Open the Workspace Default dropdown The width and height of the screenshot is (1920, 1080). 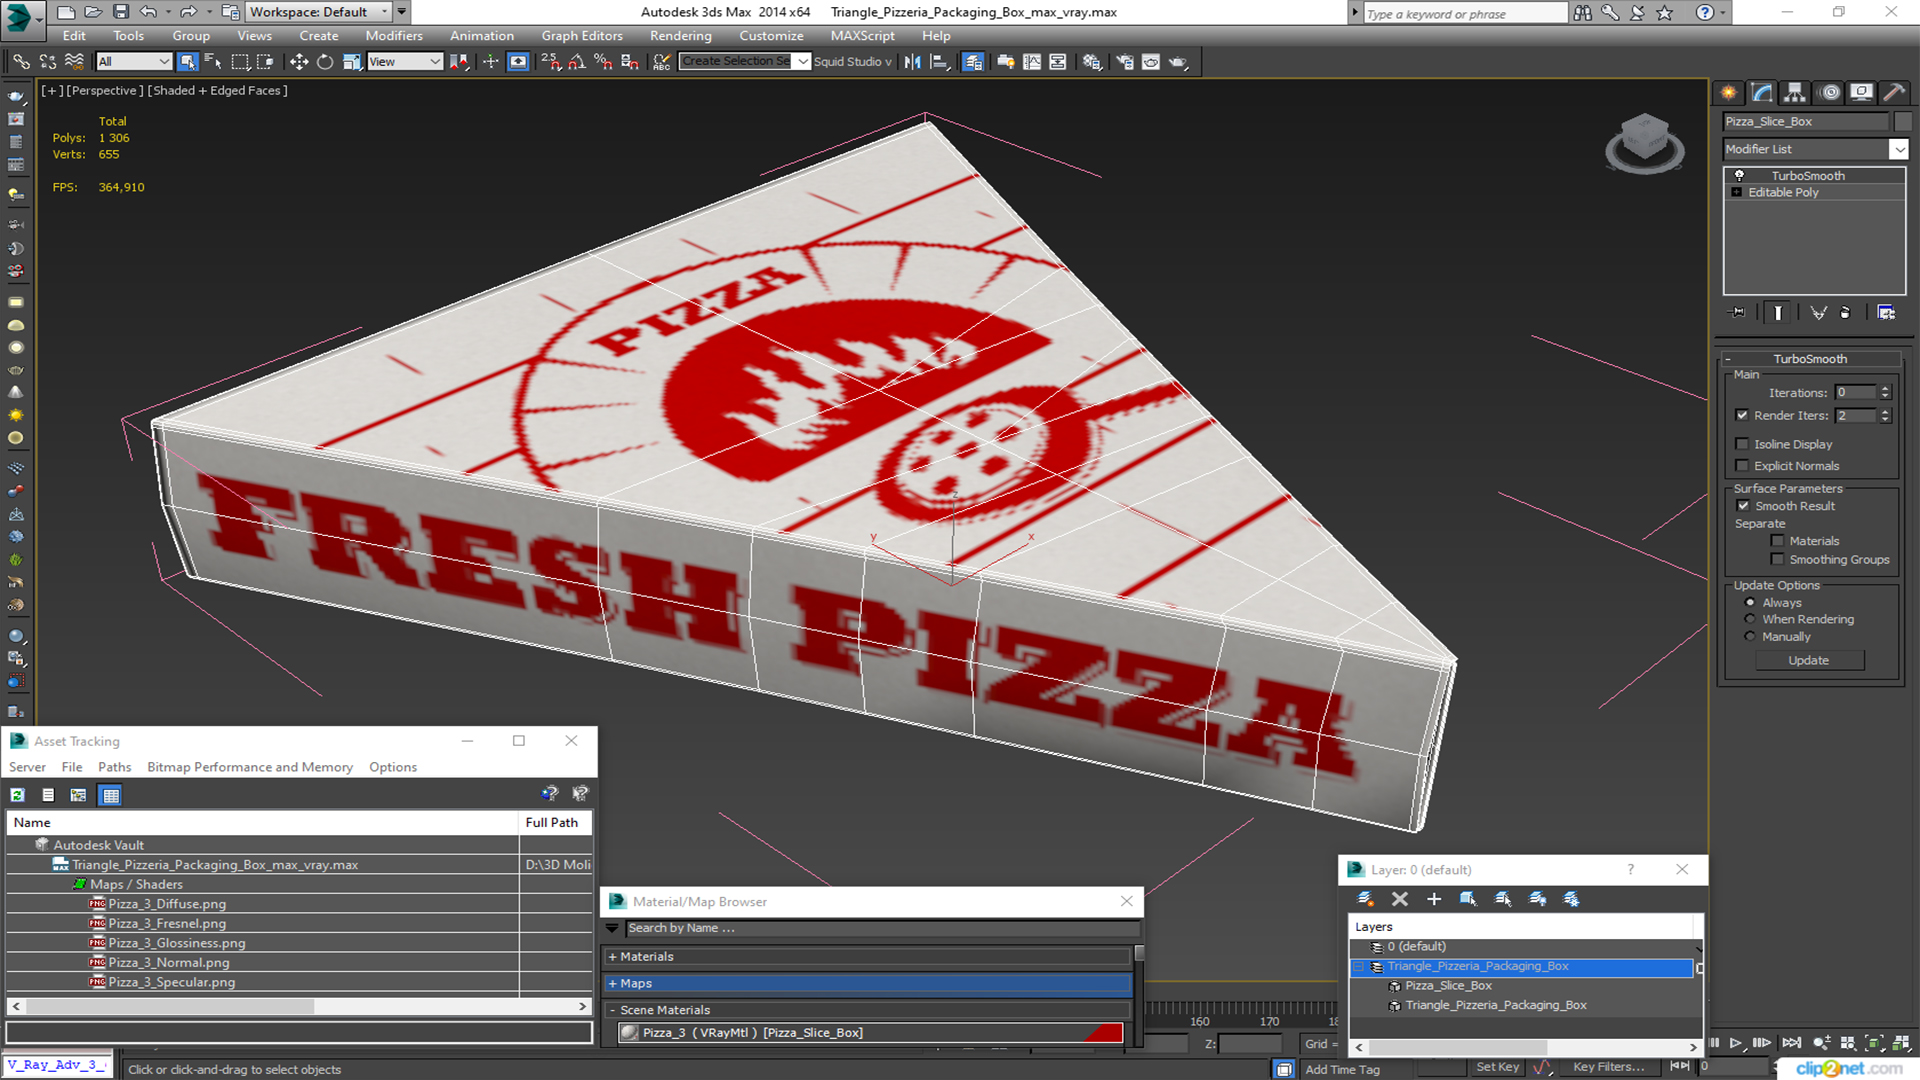click(318, 12)
